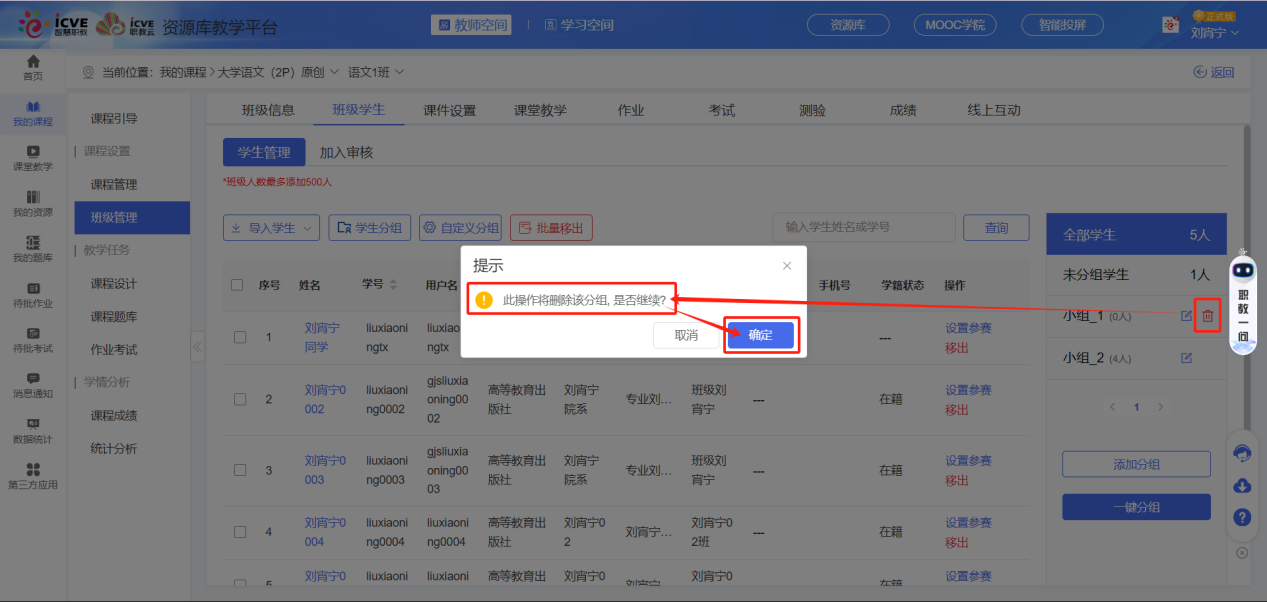Switch to the 加入审核 tab
This screenshot has width=1267, height=602.
pos(346,152)
